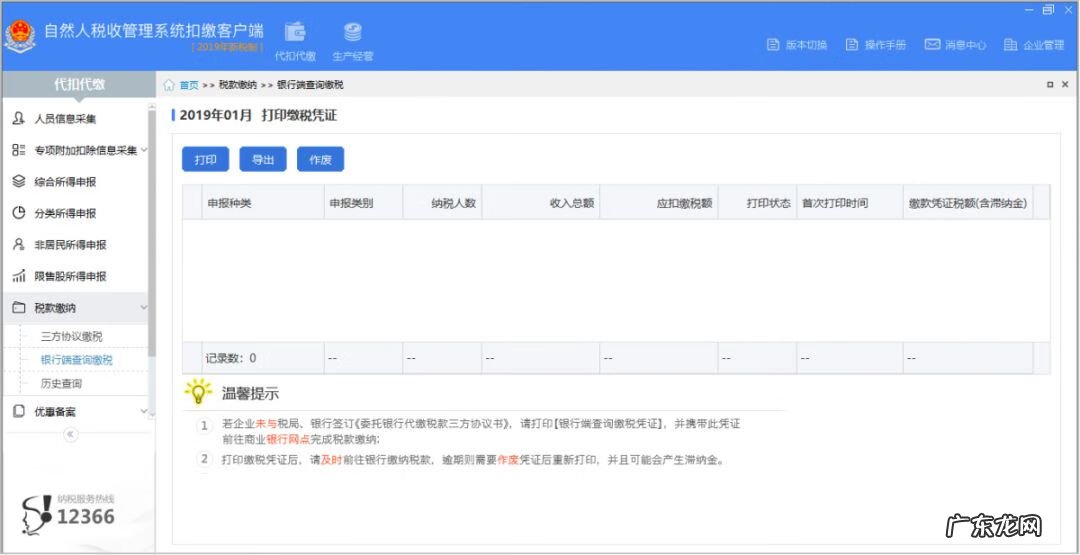This screenshot has height=555, width=1080.
Task: Click the sidebar vertical scrollbar
Action: coord(152,231)
